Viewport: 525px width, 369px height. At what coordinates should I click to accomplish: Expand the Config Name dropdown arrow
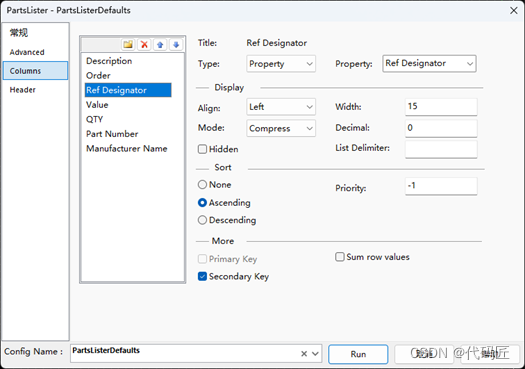click(x=315, y=354)
